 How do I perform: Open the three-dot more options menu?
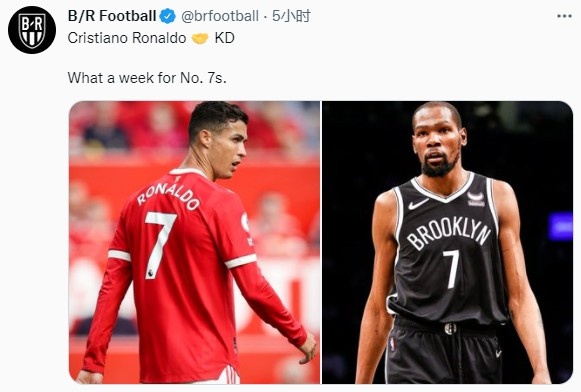564,16
